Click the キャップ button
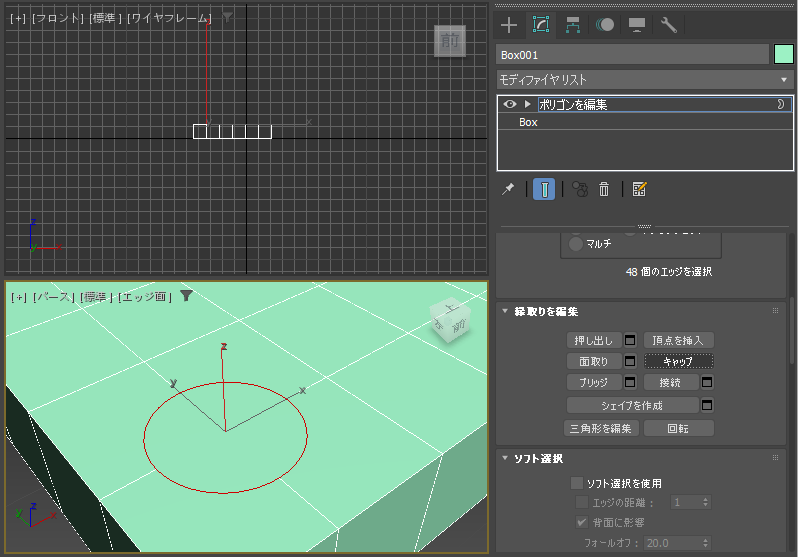Screen dimensions: 798x557 (x=678, y=361)
